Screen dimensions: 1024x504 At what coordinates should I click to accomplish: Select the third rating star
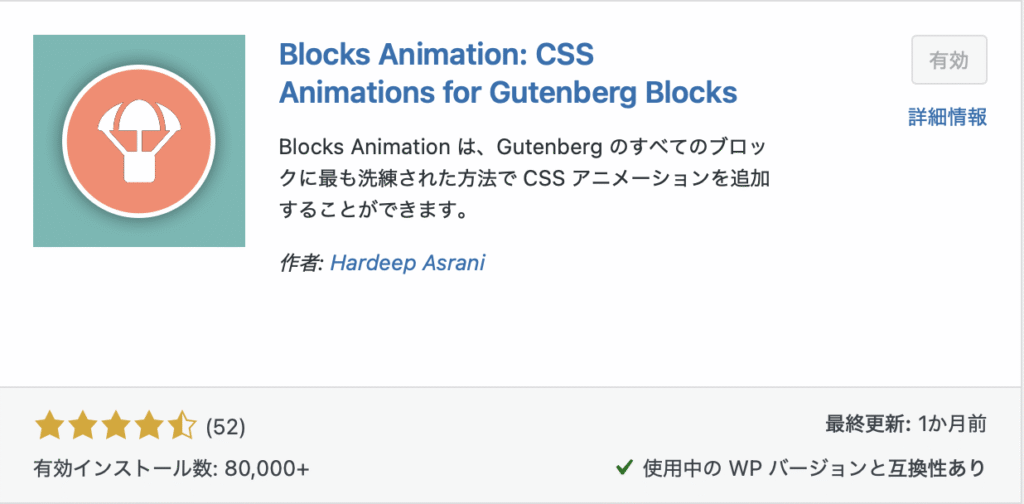116,427
